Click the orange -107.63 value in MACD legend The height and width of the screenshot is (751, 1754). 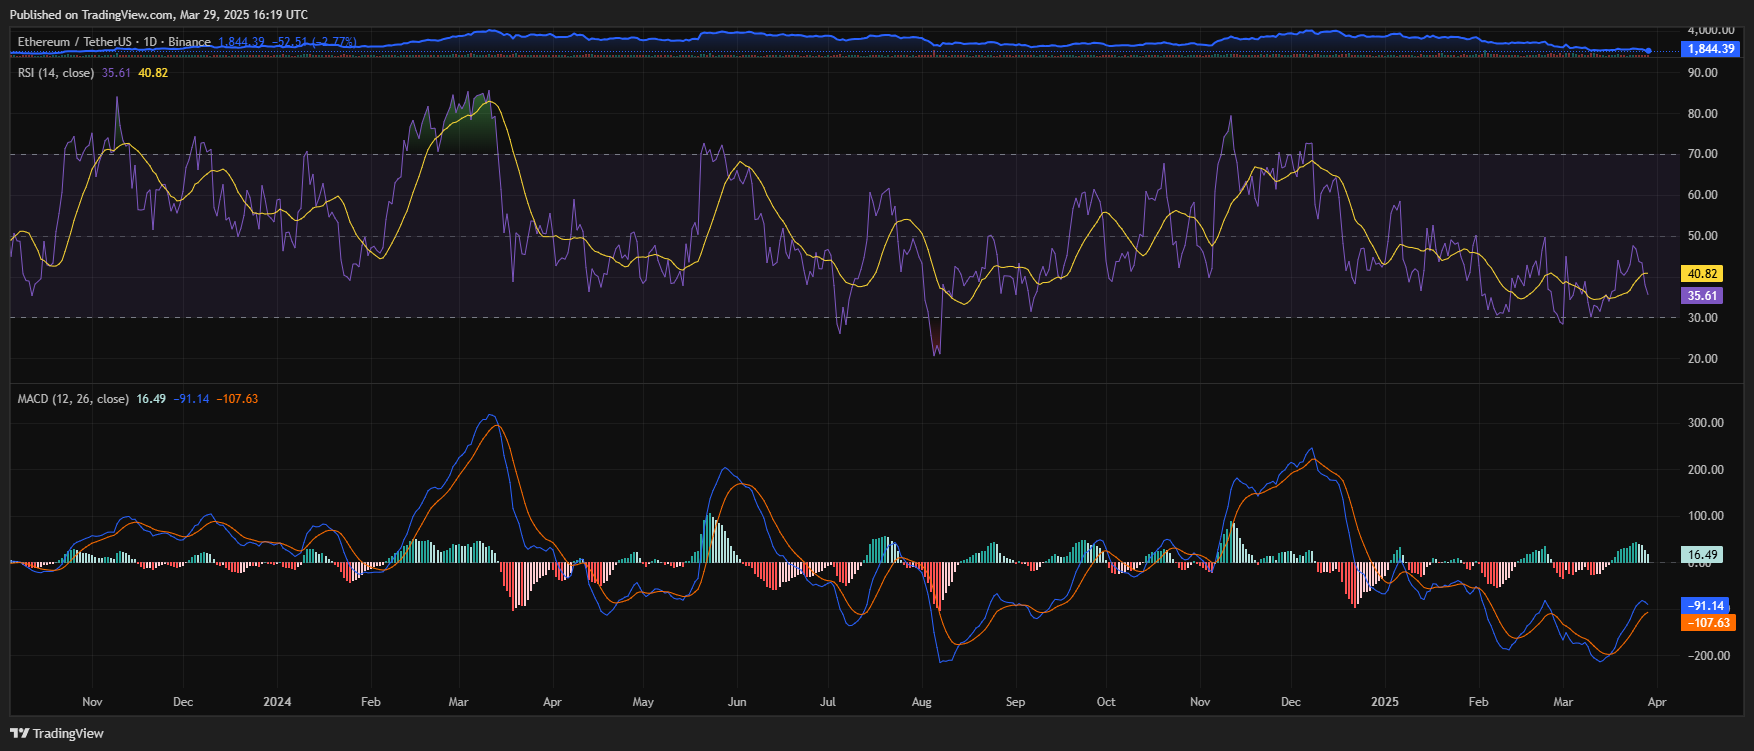pos(237,399)
